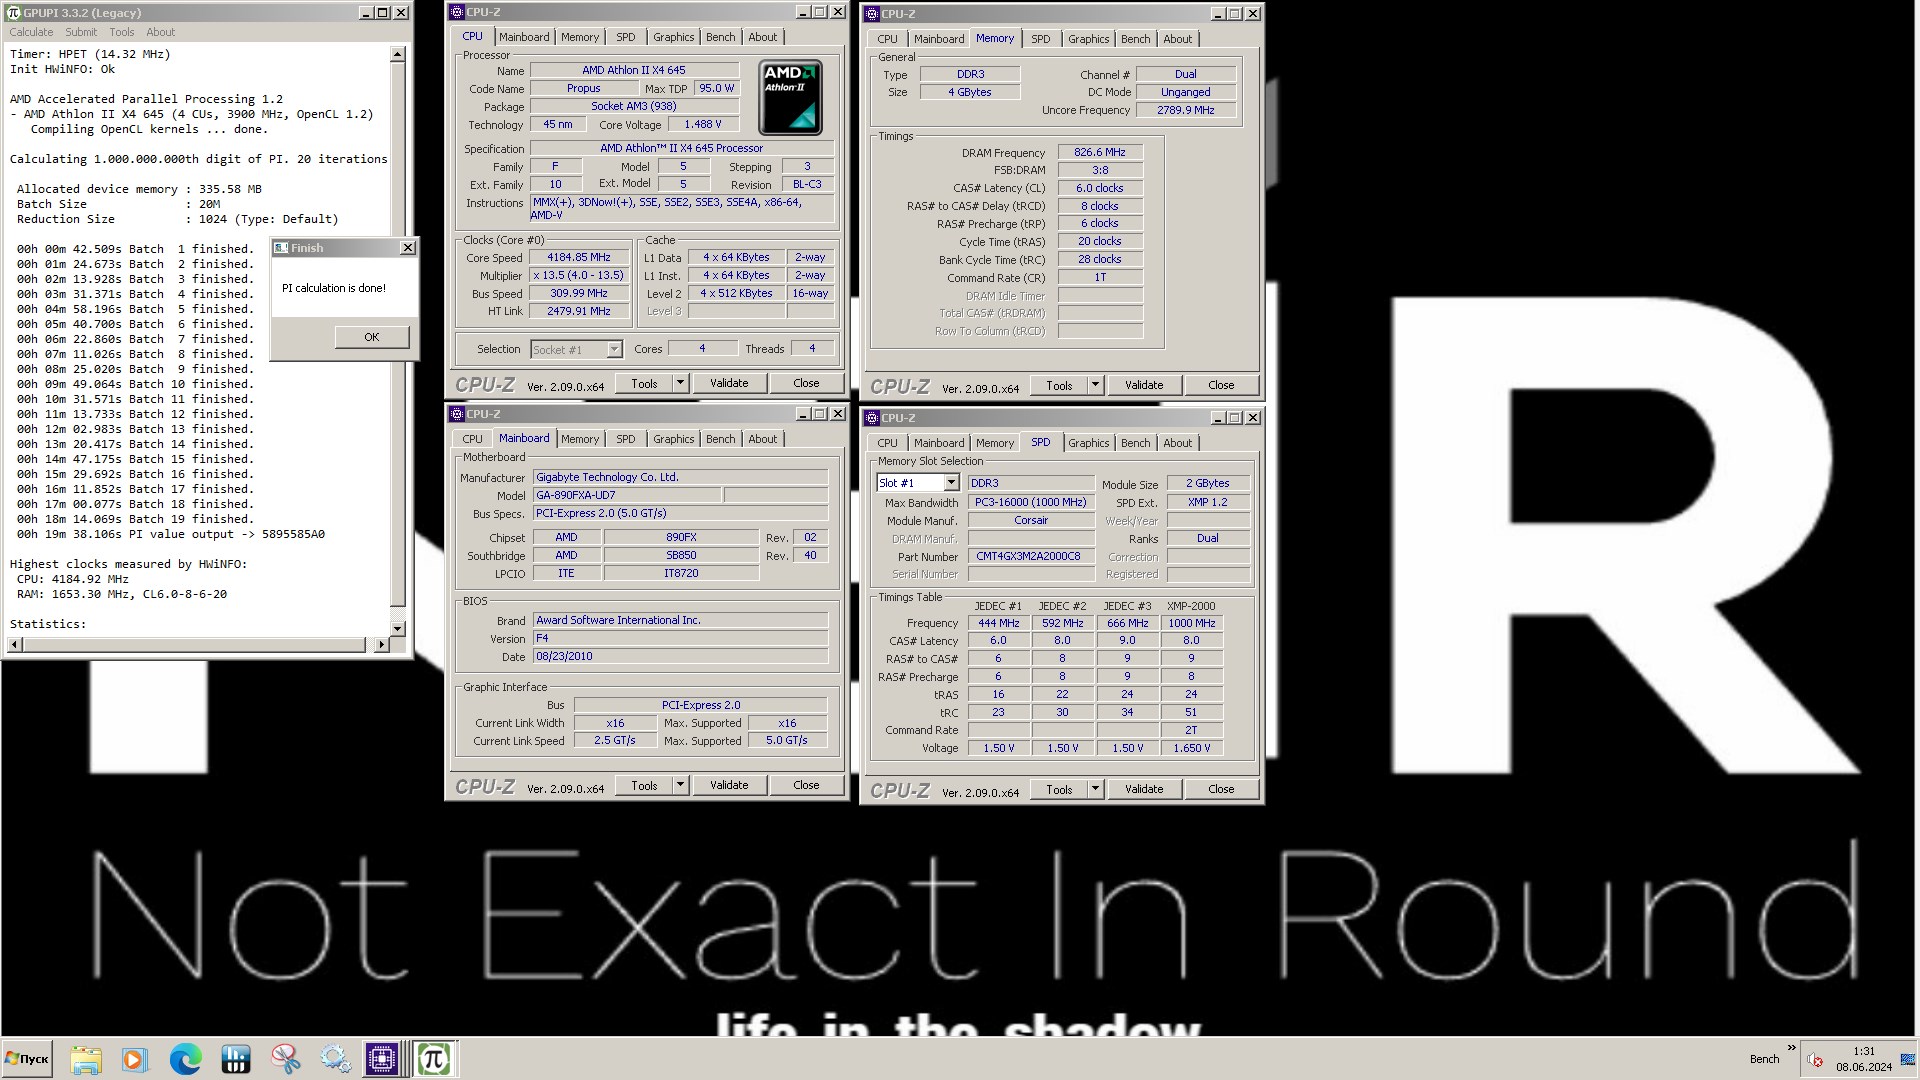Expand the Bench toolbar chevron
Screen dimensions: 1920x1080
point(1791,1049)
